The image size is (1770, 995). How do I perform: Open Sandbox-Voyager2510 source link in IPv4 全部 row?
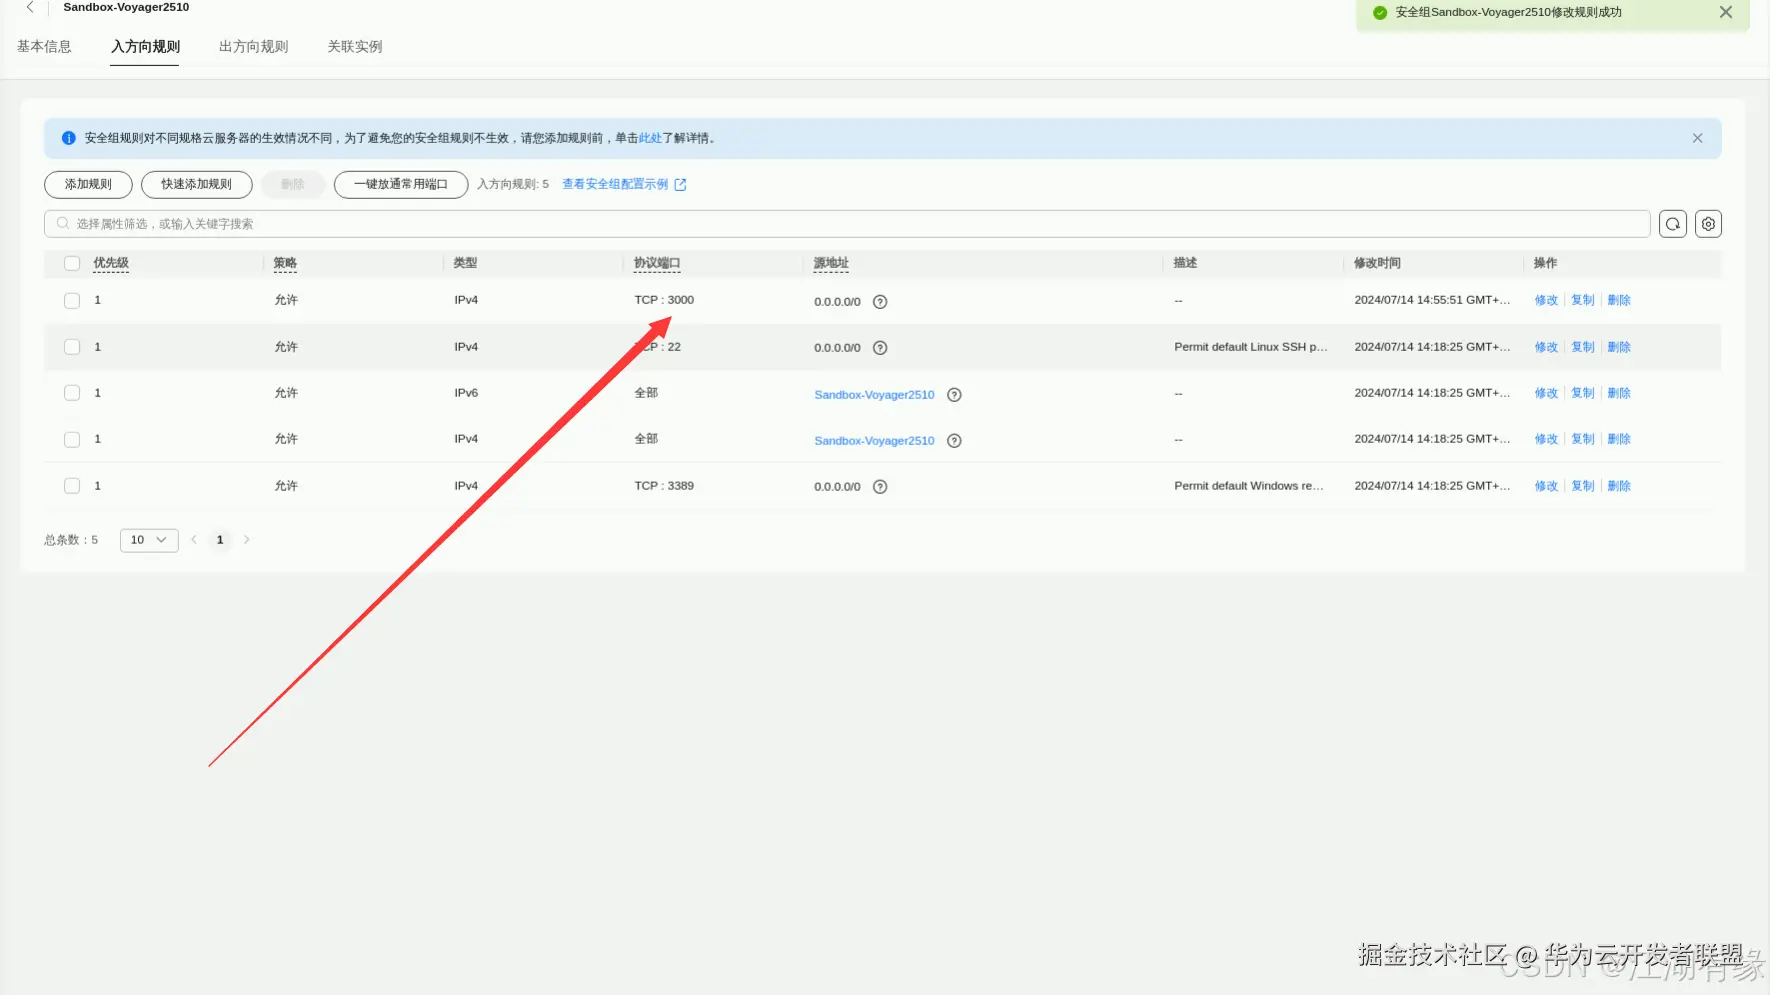pyautogui.click(x=874, y=441)
